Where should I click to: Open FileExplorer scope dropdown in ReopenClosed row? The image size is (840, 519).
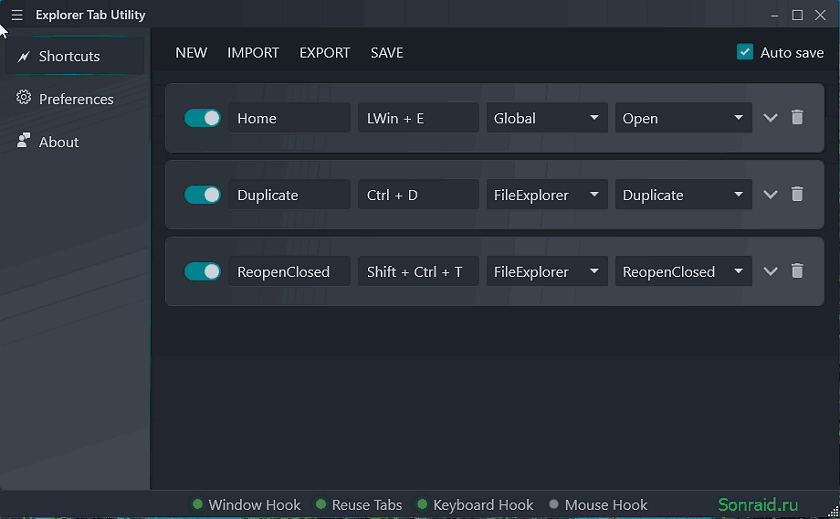pos(547,271)
